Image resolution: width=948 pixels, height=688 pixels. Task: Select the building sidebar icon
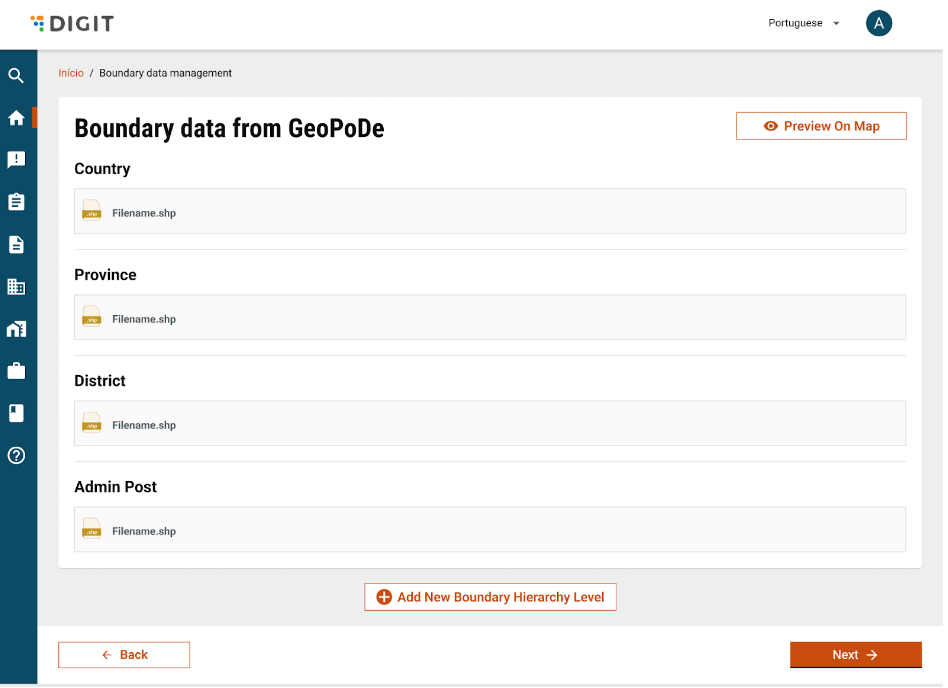coord(16,287)
